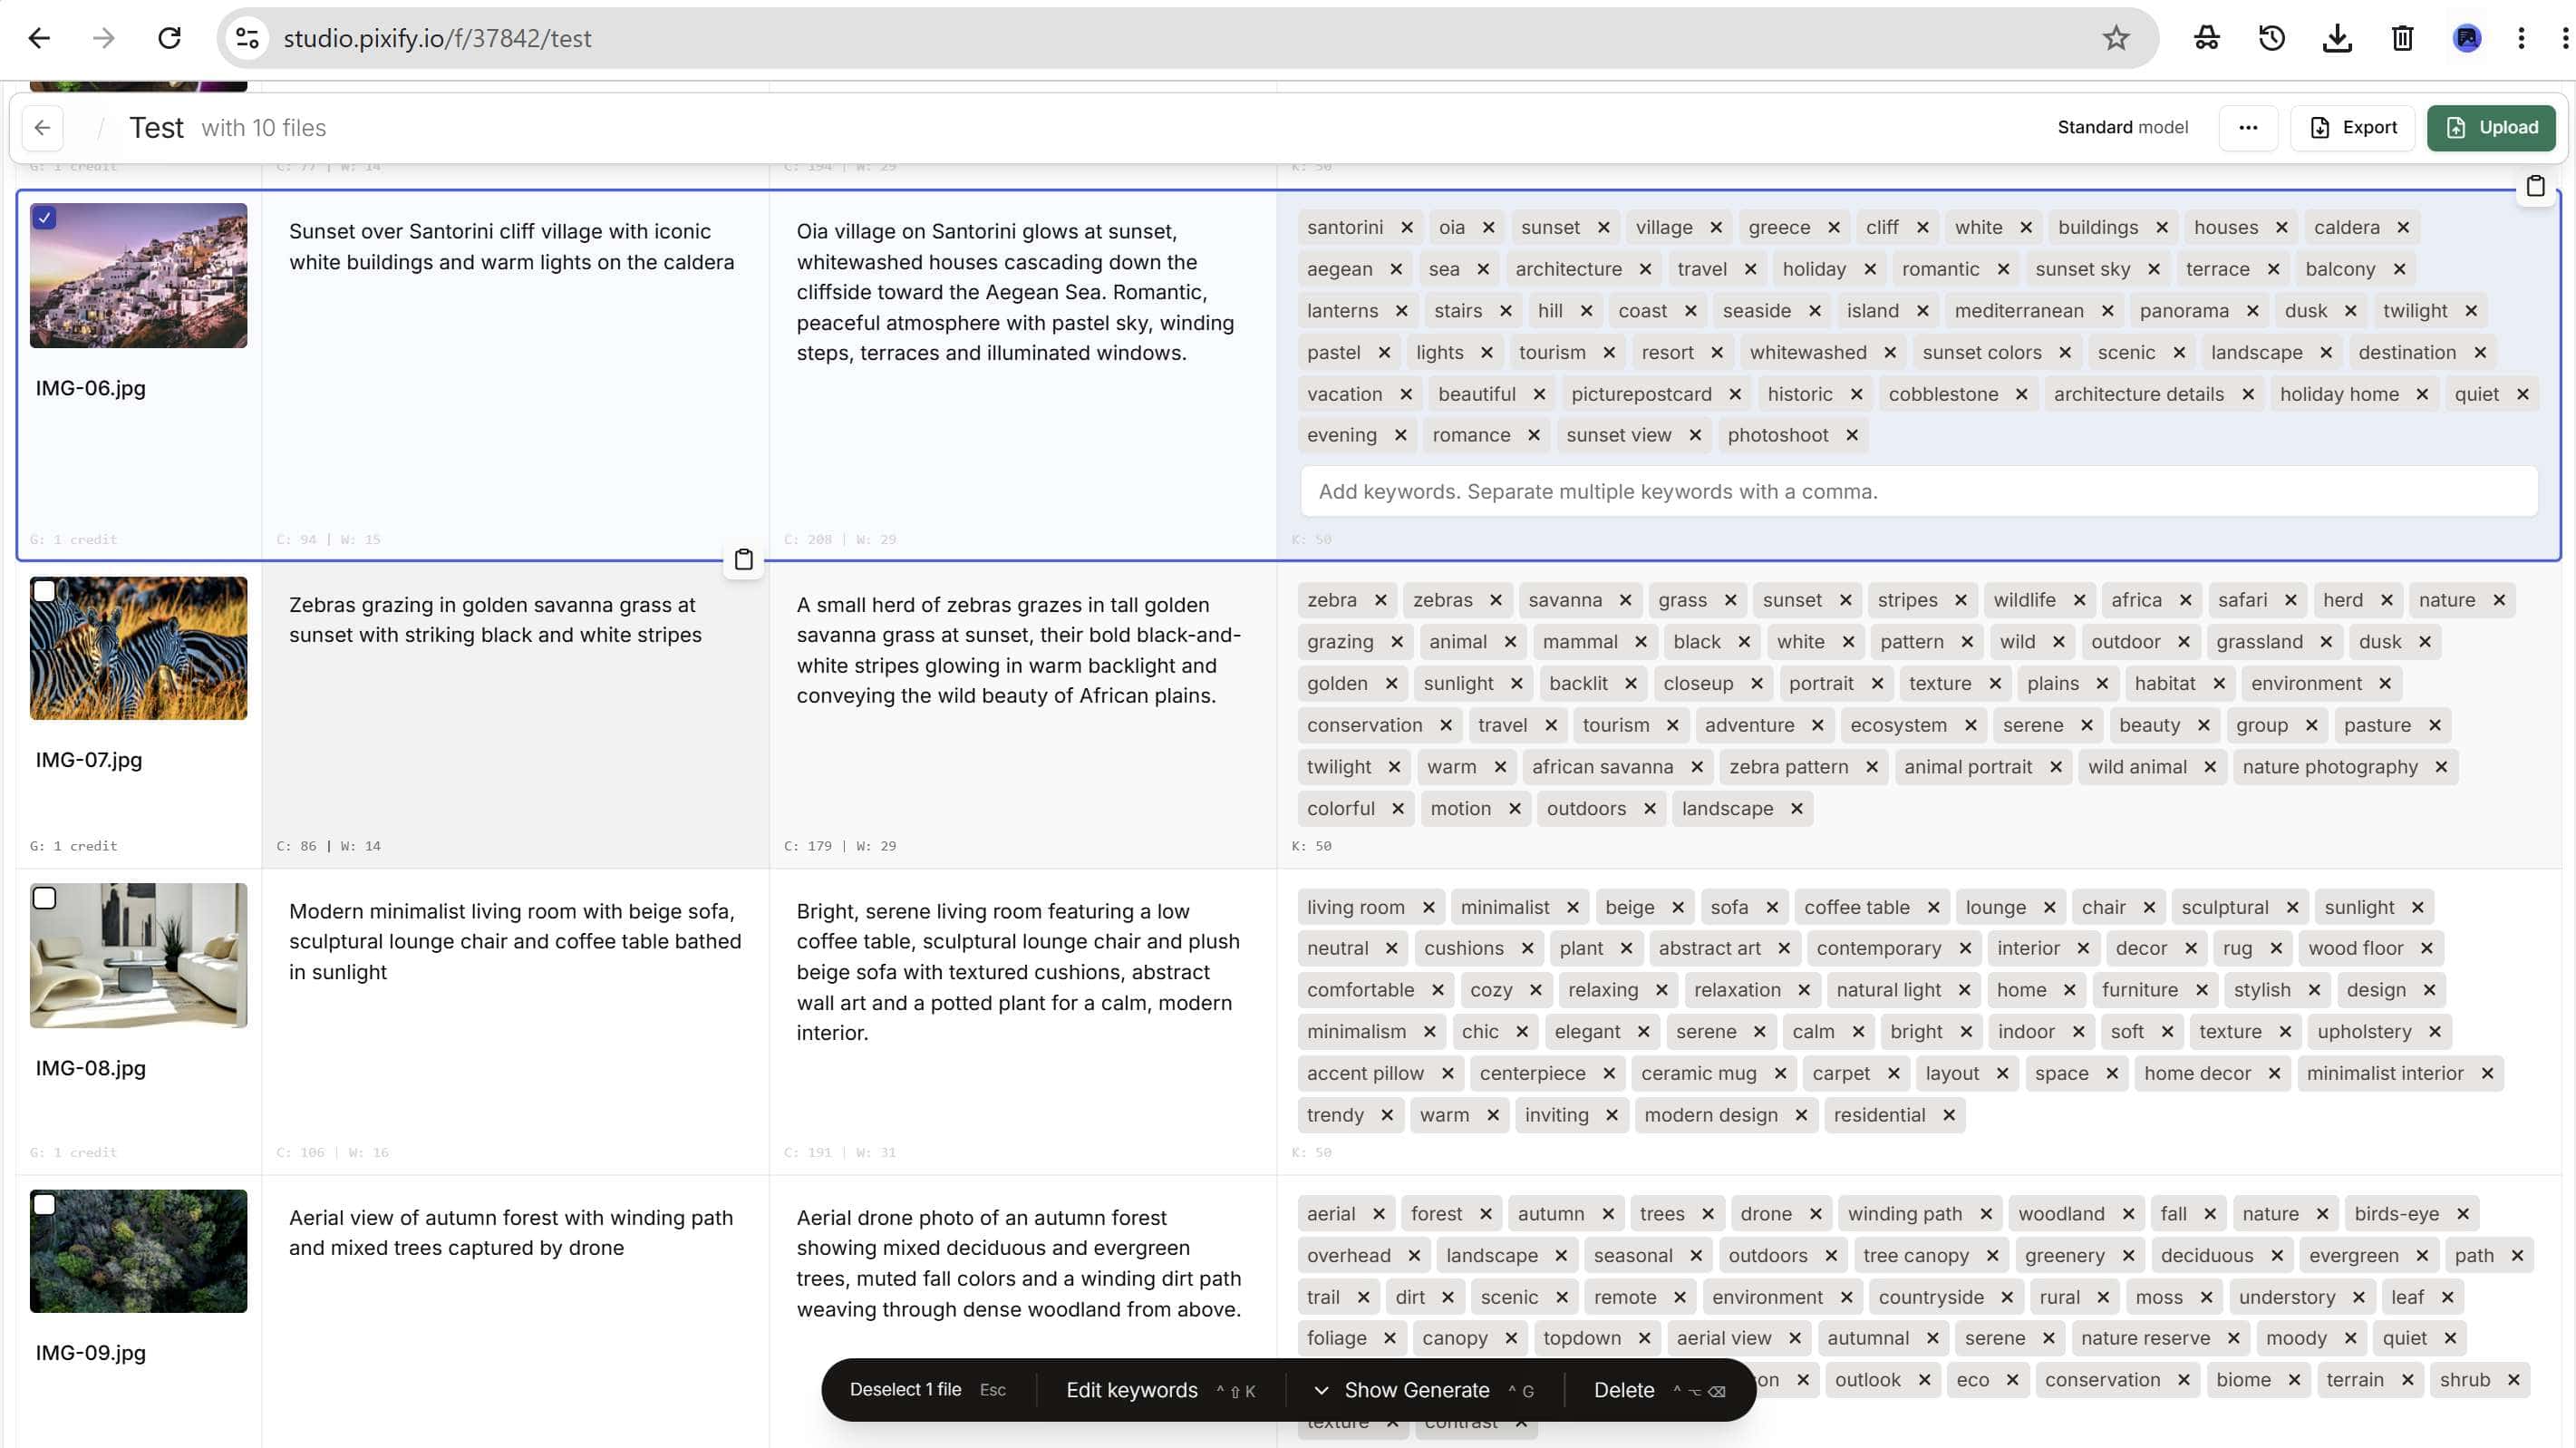Open the Chrome three-dot menu

click(2521, 38)
